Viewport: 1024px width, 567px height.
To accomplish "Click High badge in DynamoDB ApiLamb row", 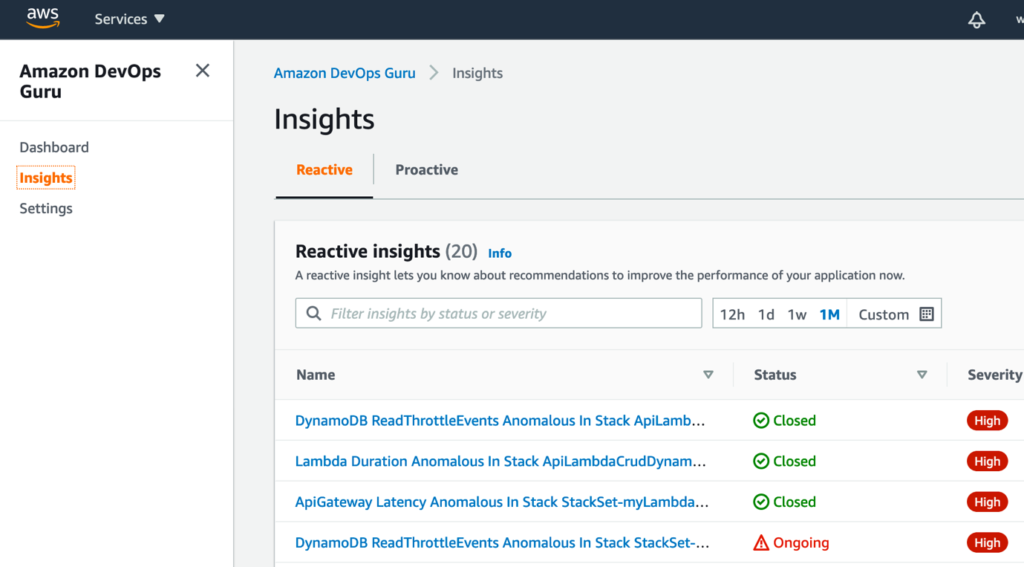I will [x=987, y=421].
